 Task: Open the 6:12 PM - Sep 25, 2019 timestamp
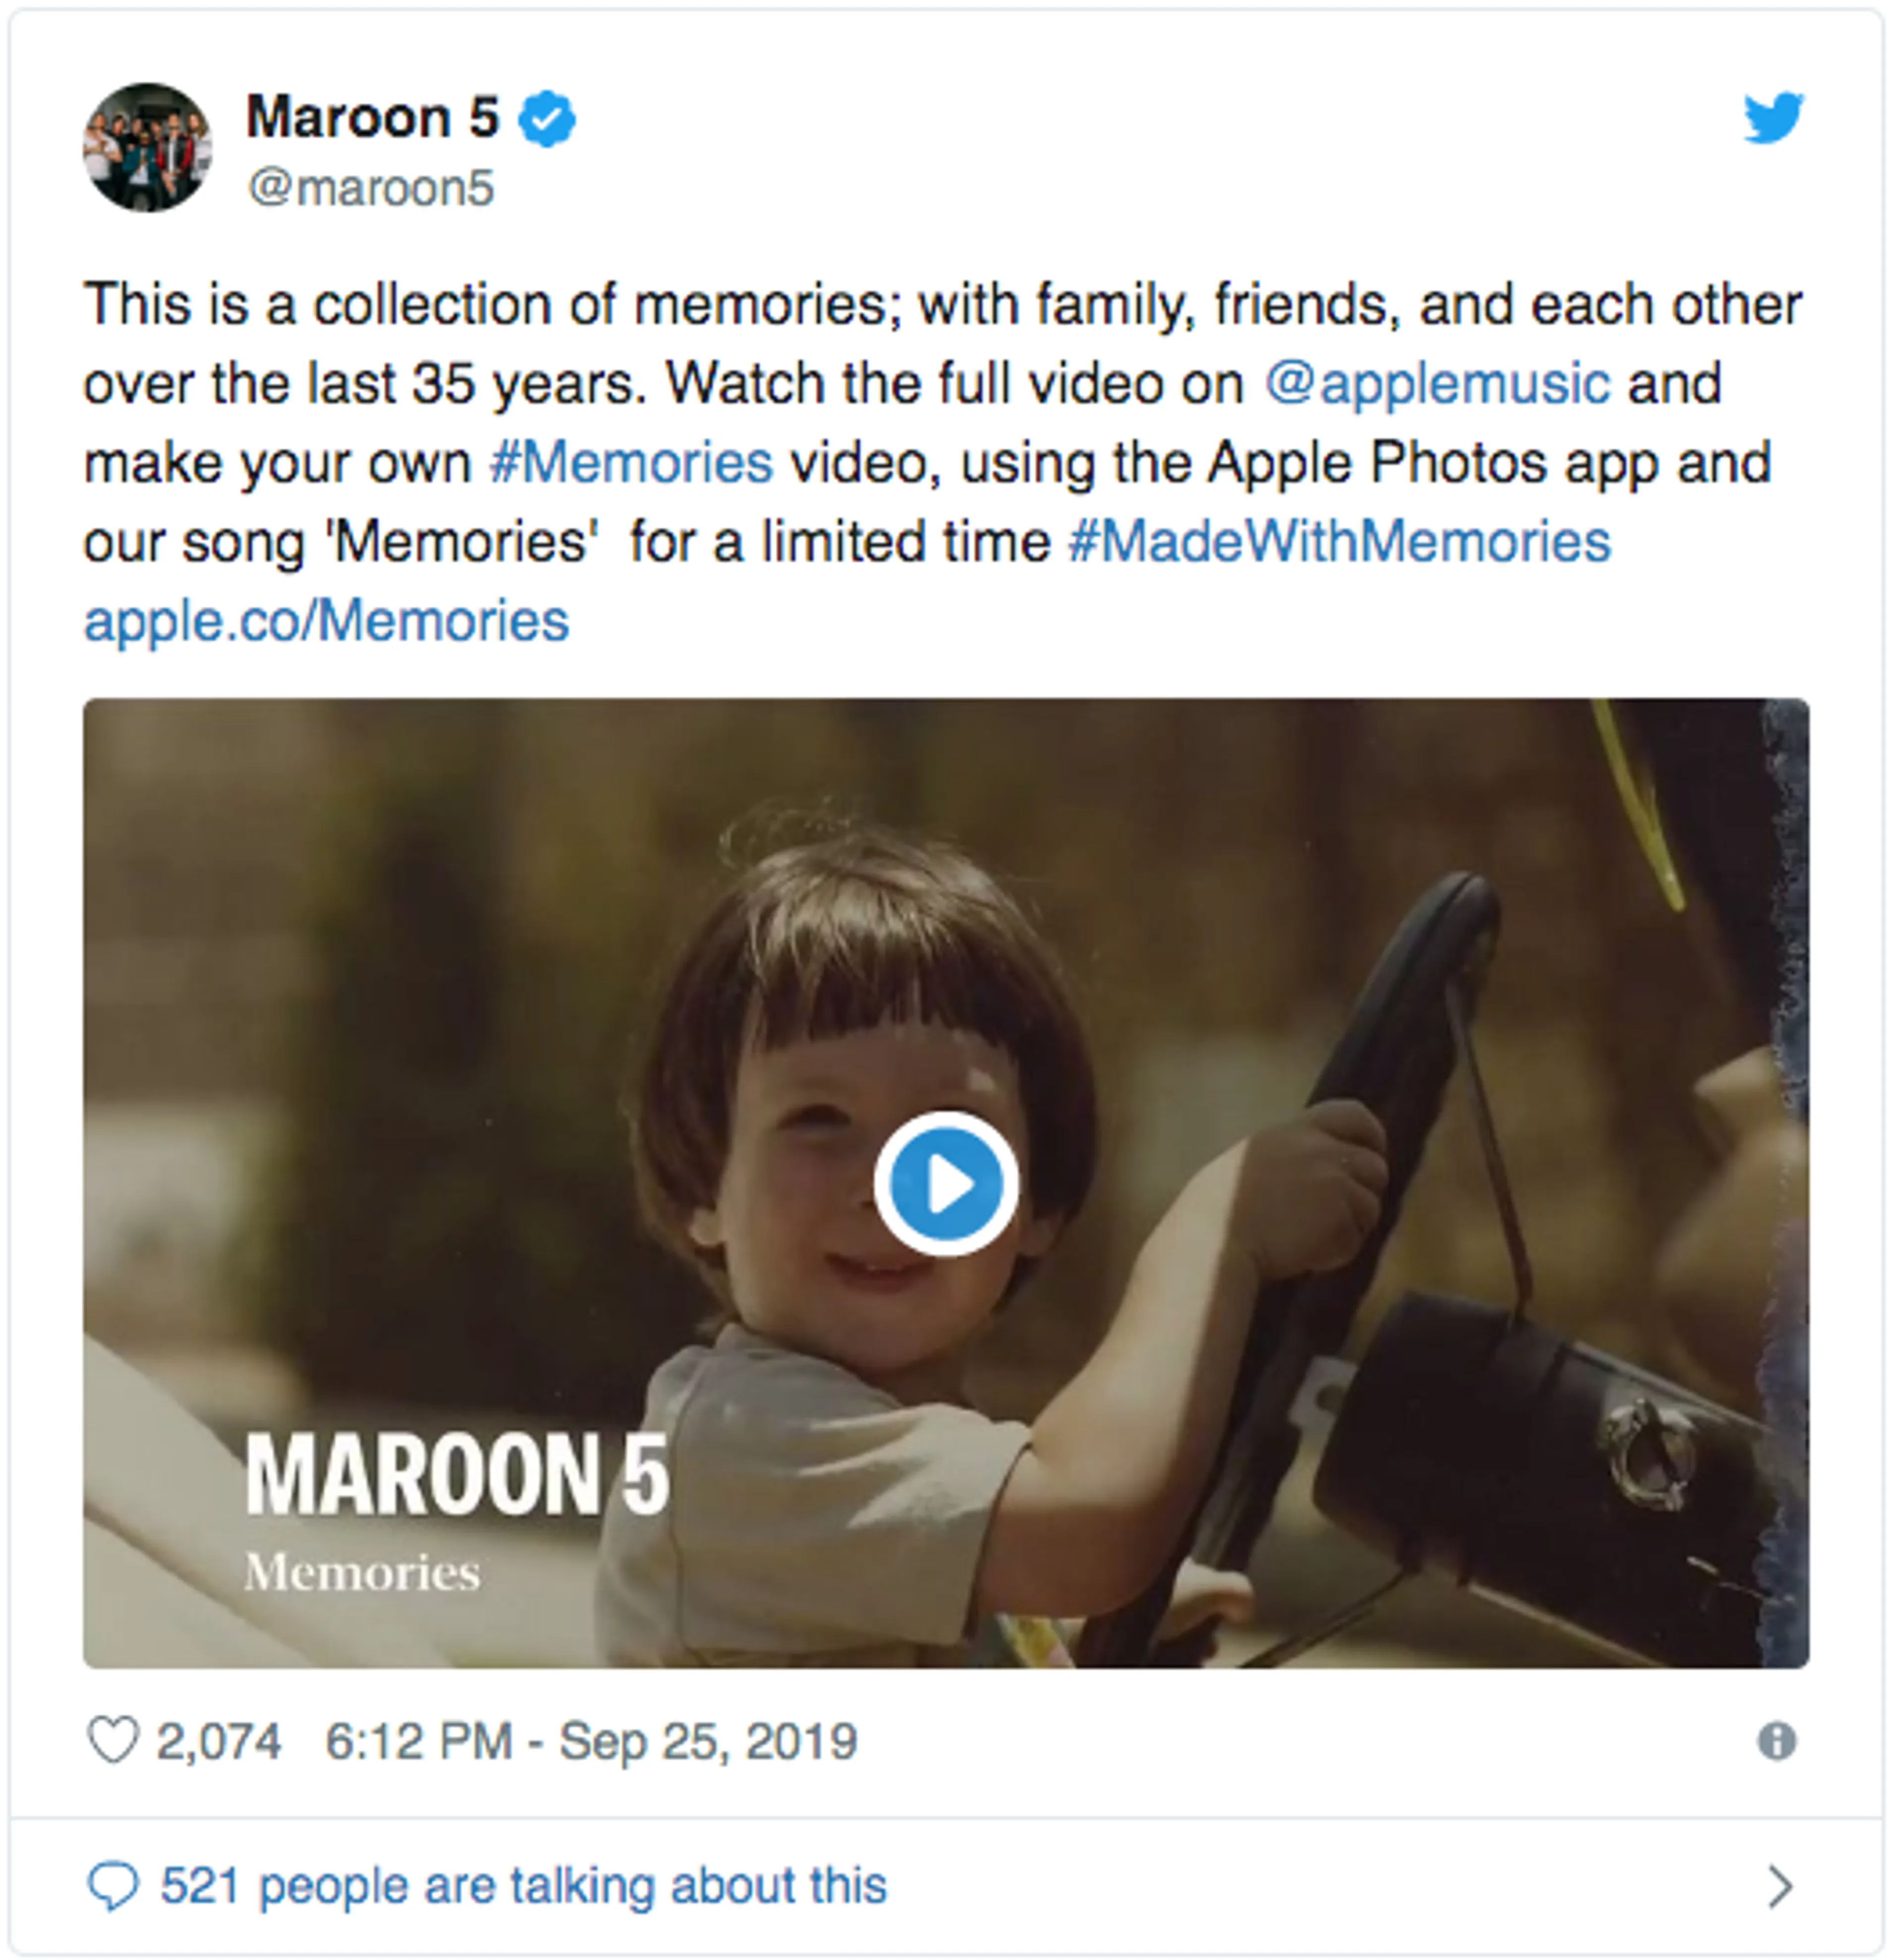click(591, 1741)
